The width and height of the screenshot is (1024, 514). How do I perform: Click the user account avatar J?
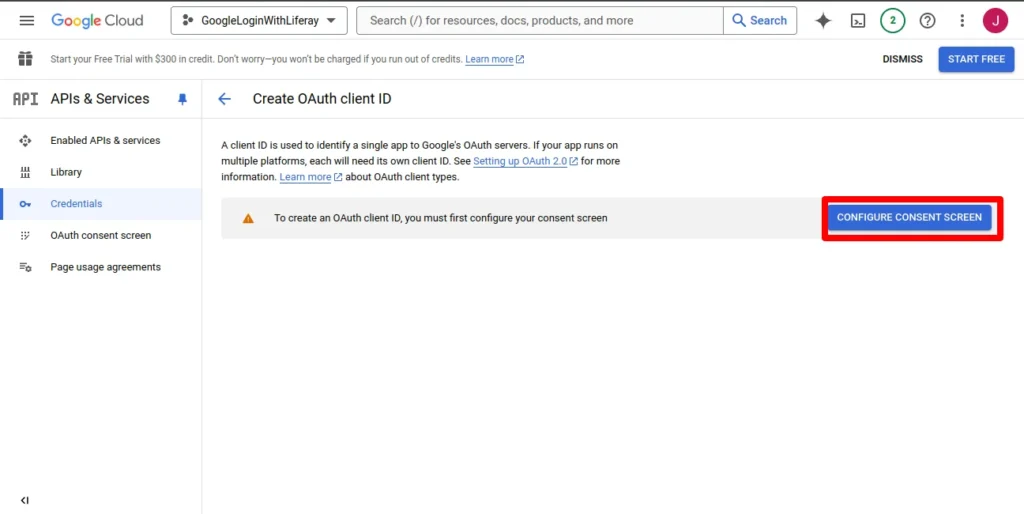(995, 20)
